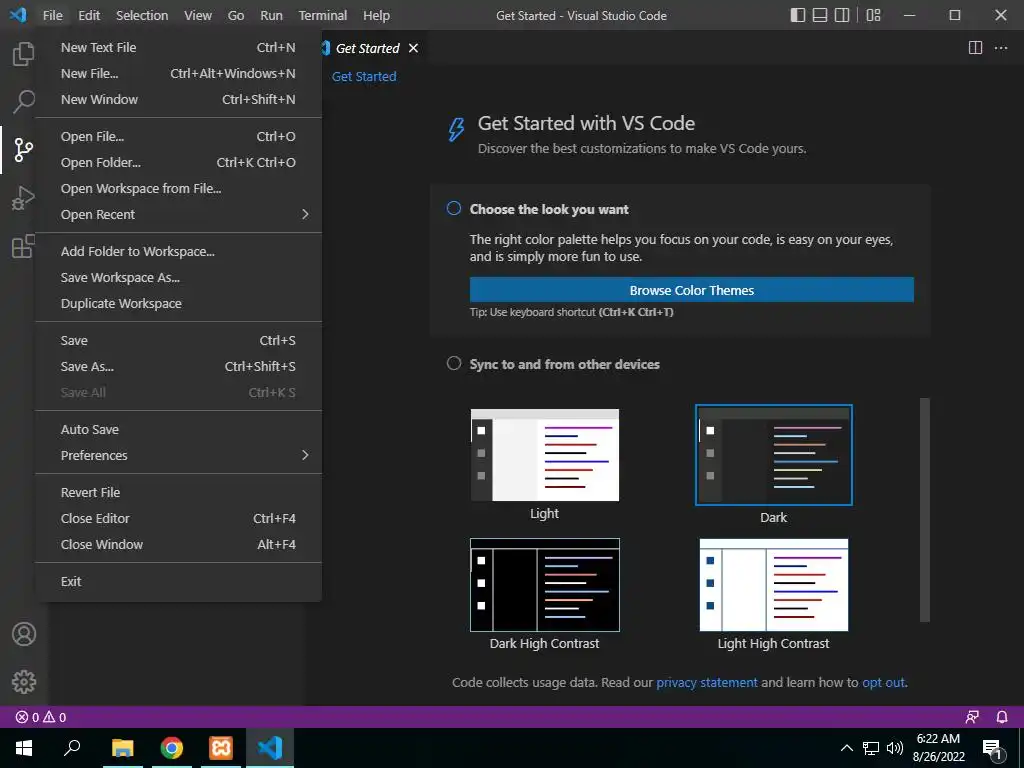Follow the Get Started breadcrumb link

tap(364, 76)
